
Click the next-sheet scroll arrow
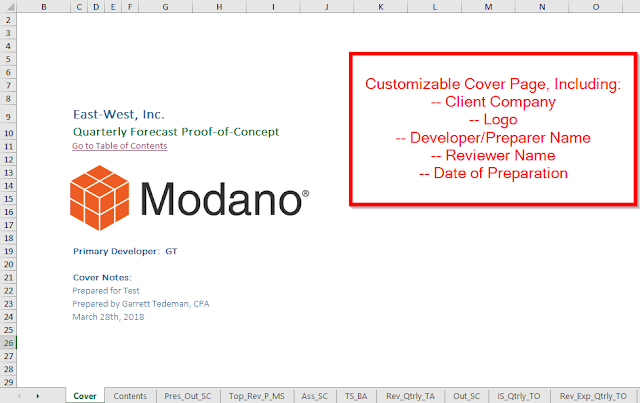[38, 396]
